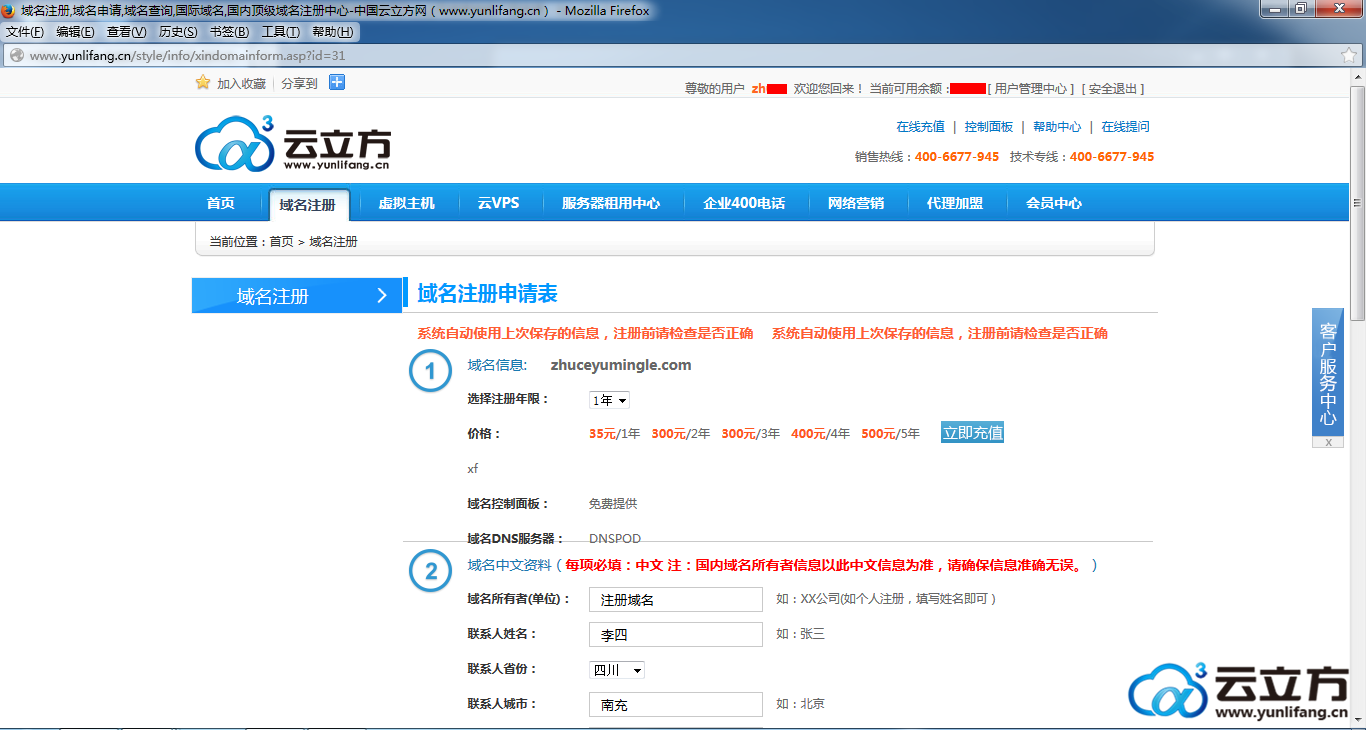Click the Firefox bookmark star in address bar
1366x730 pixels.
click(x=1349, y=56)
